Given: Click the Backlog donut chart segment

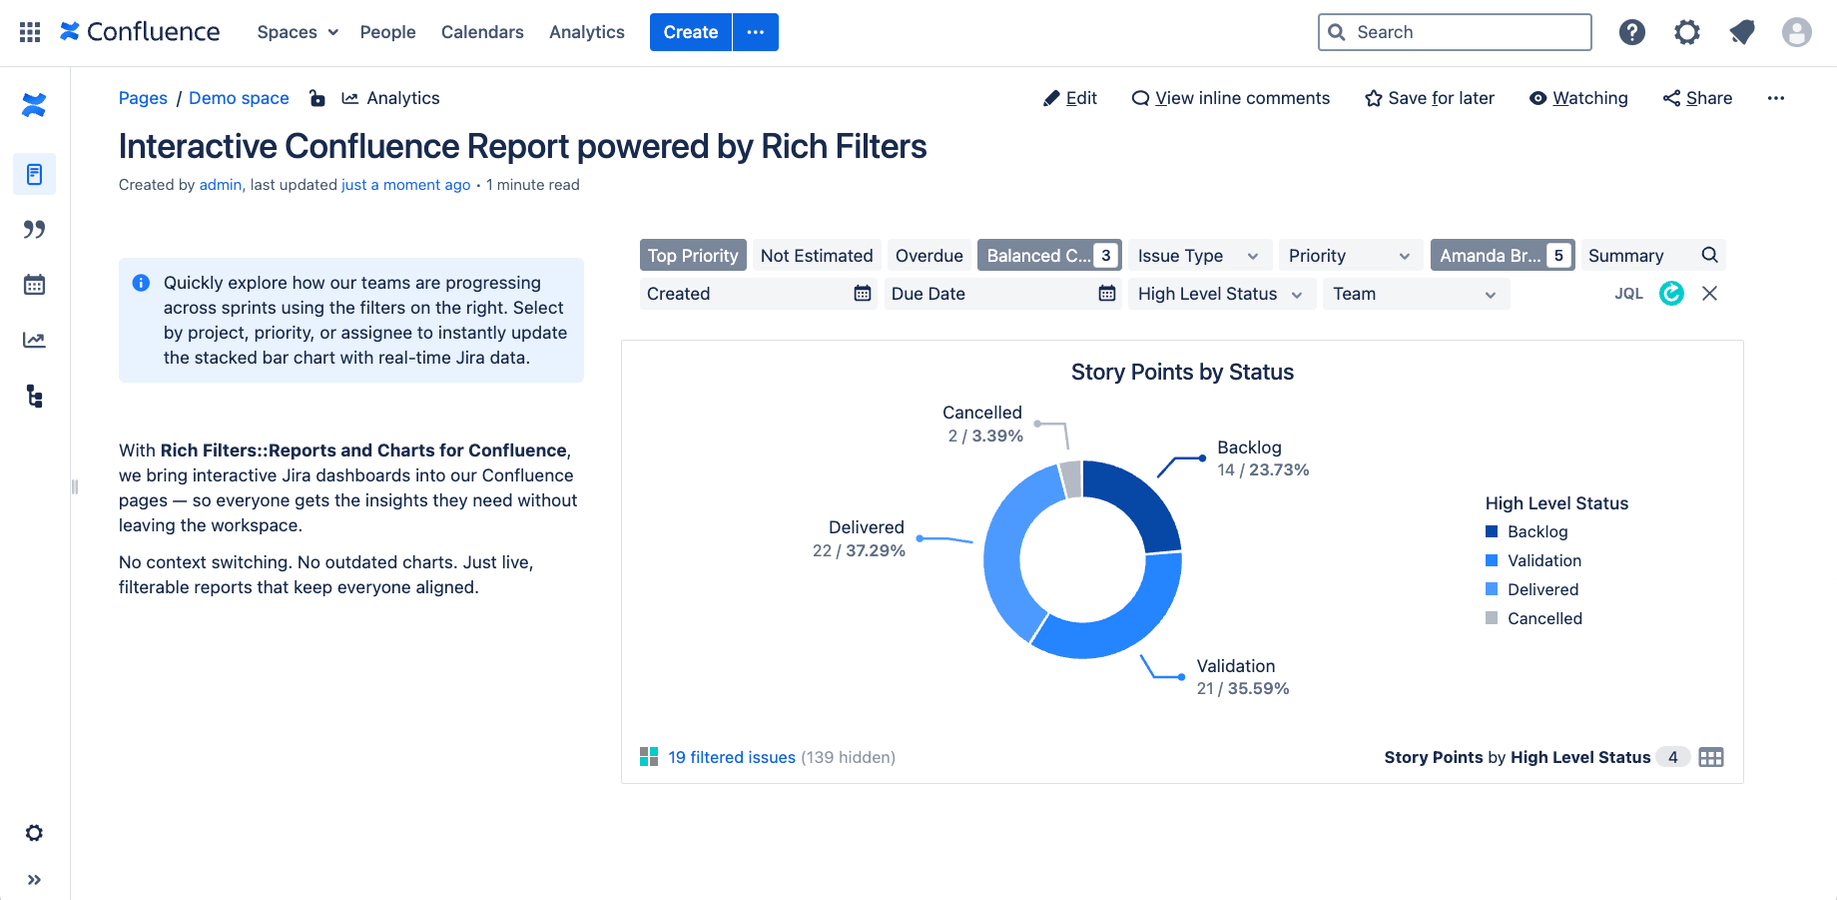Looking at the screenshot, I should tap(1137, 499).
